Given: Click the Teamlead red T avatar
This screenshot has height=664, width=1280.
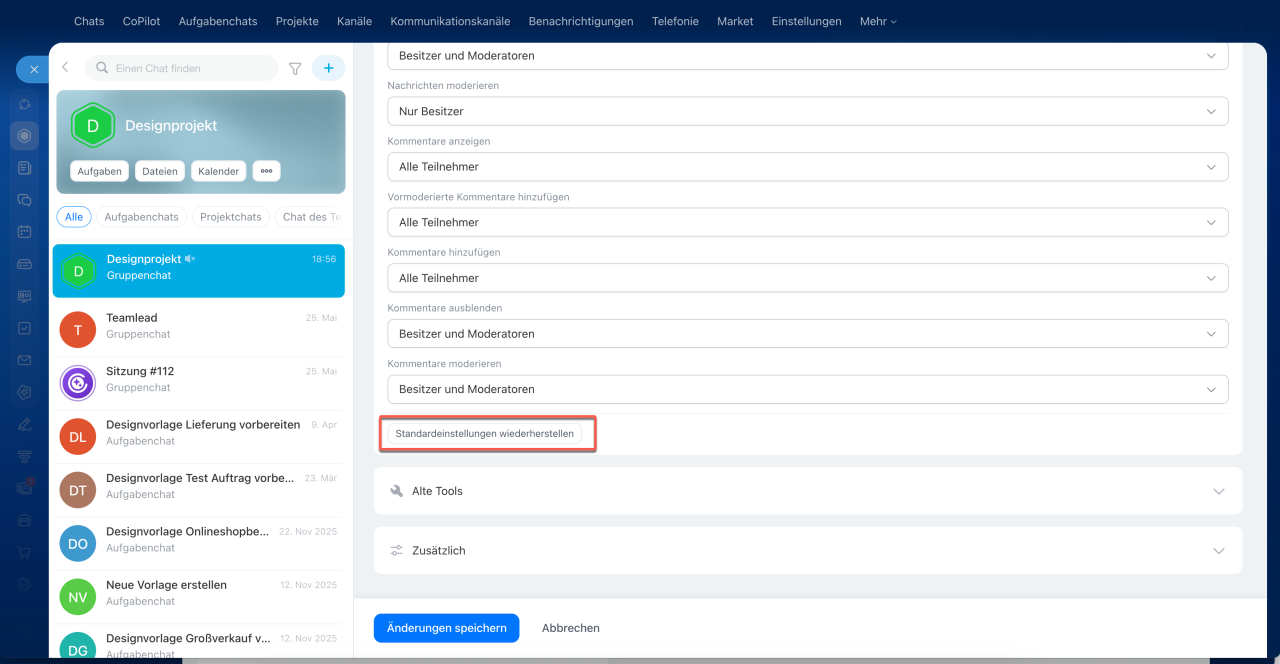Looking at the screenshot, I should tap(78, 330).
